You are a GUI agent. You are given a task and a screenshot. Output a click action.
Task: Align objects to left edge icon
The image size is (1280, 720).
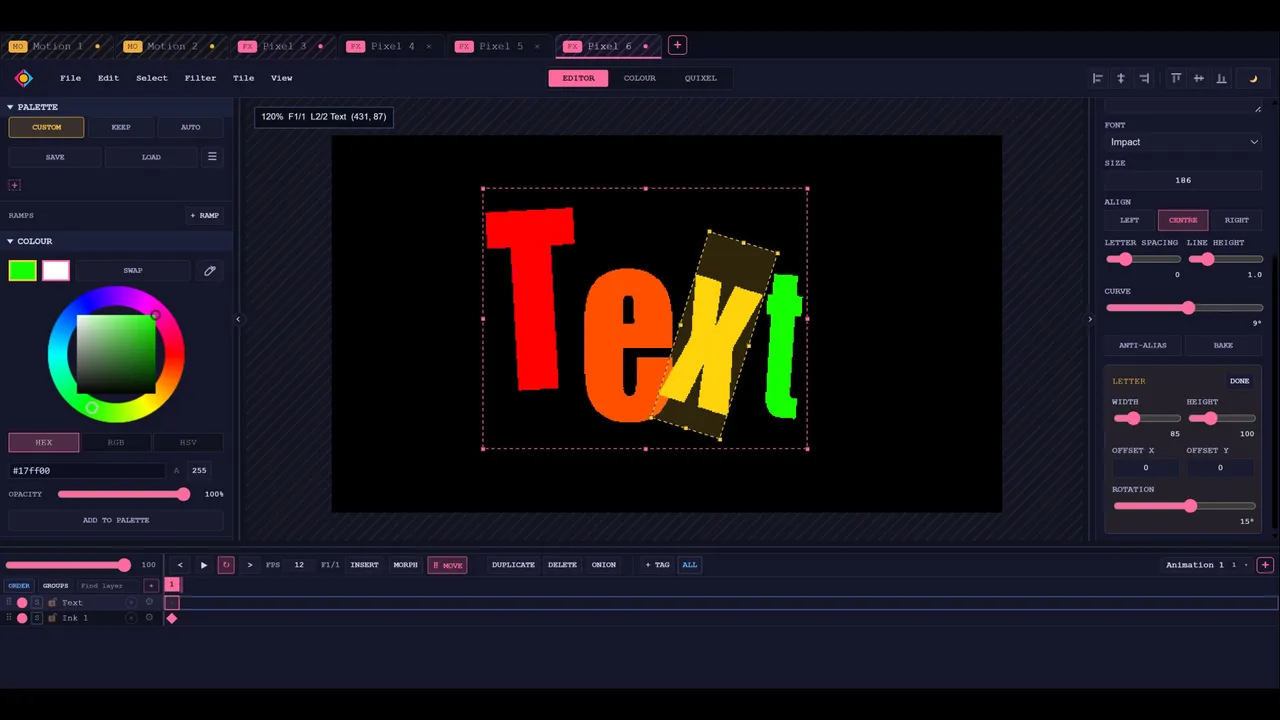(x=1097, y=78)
